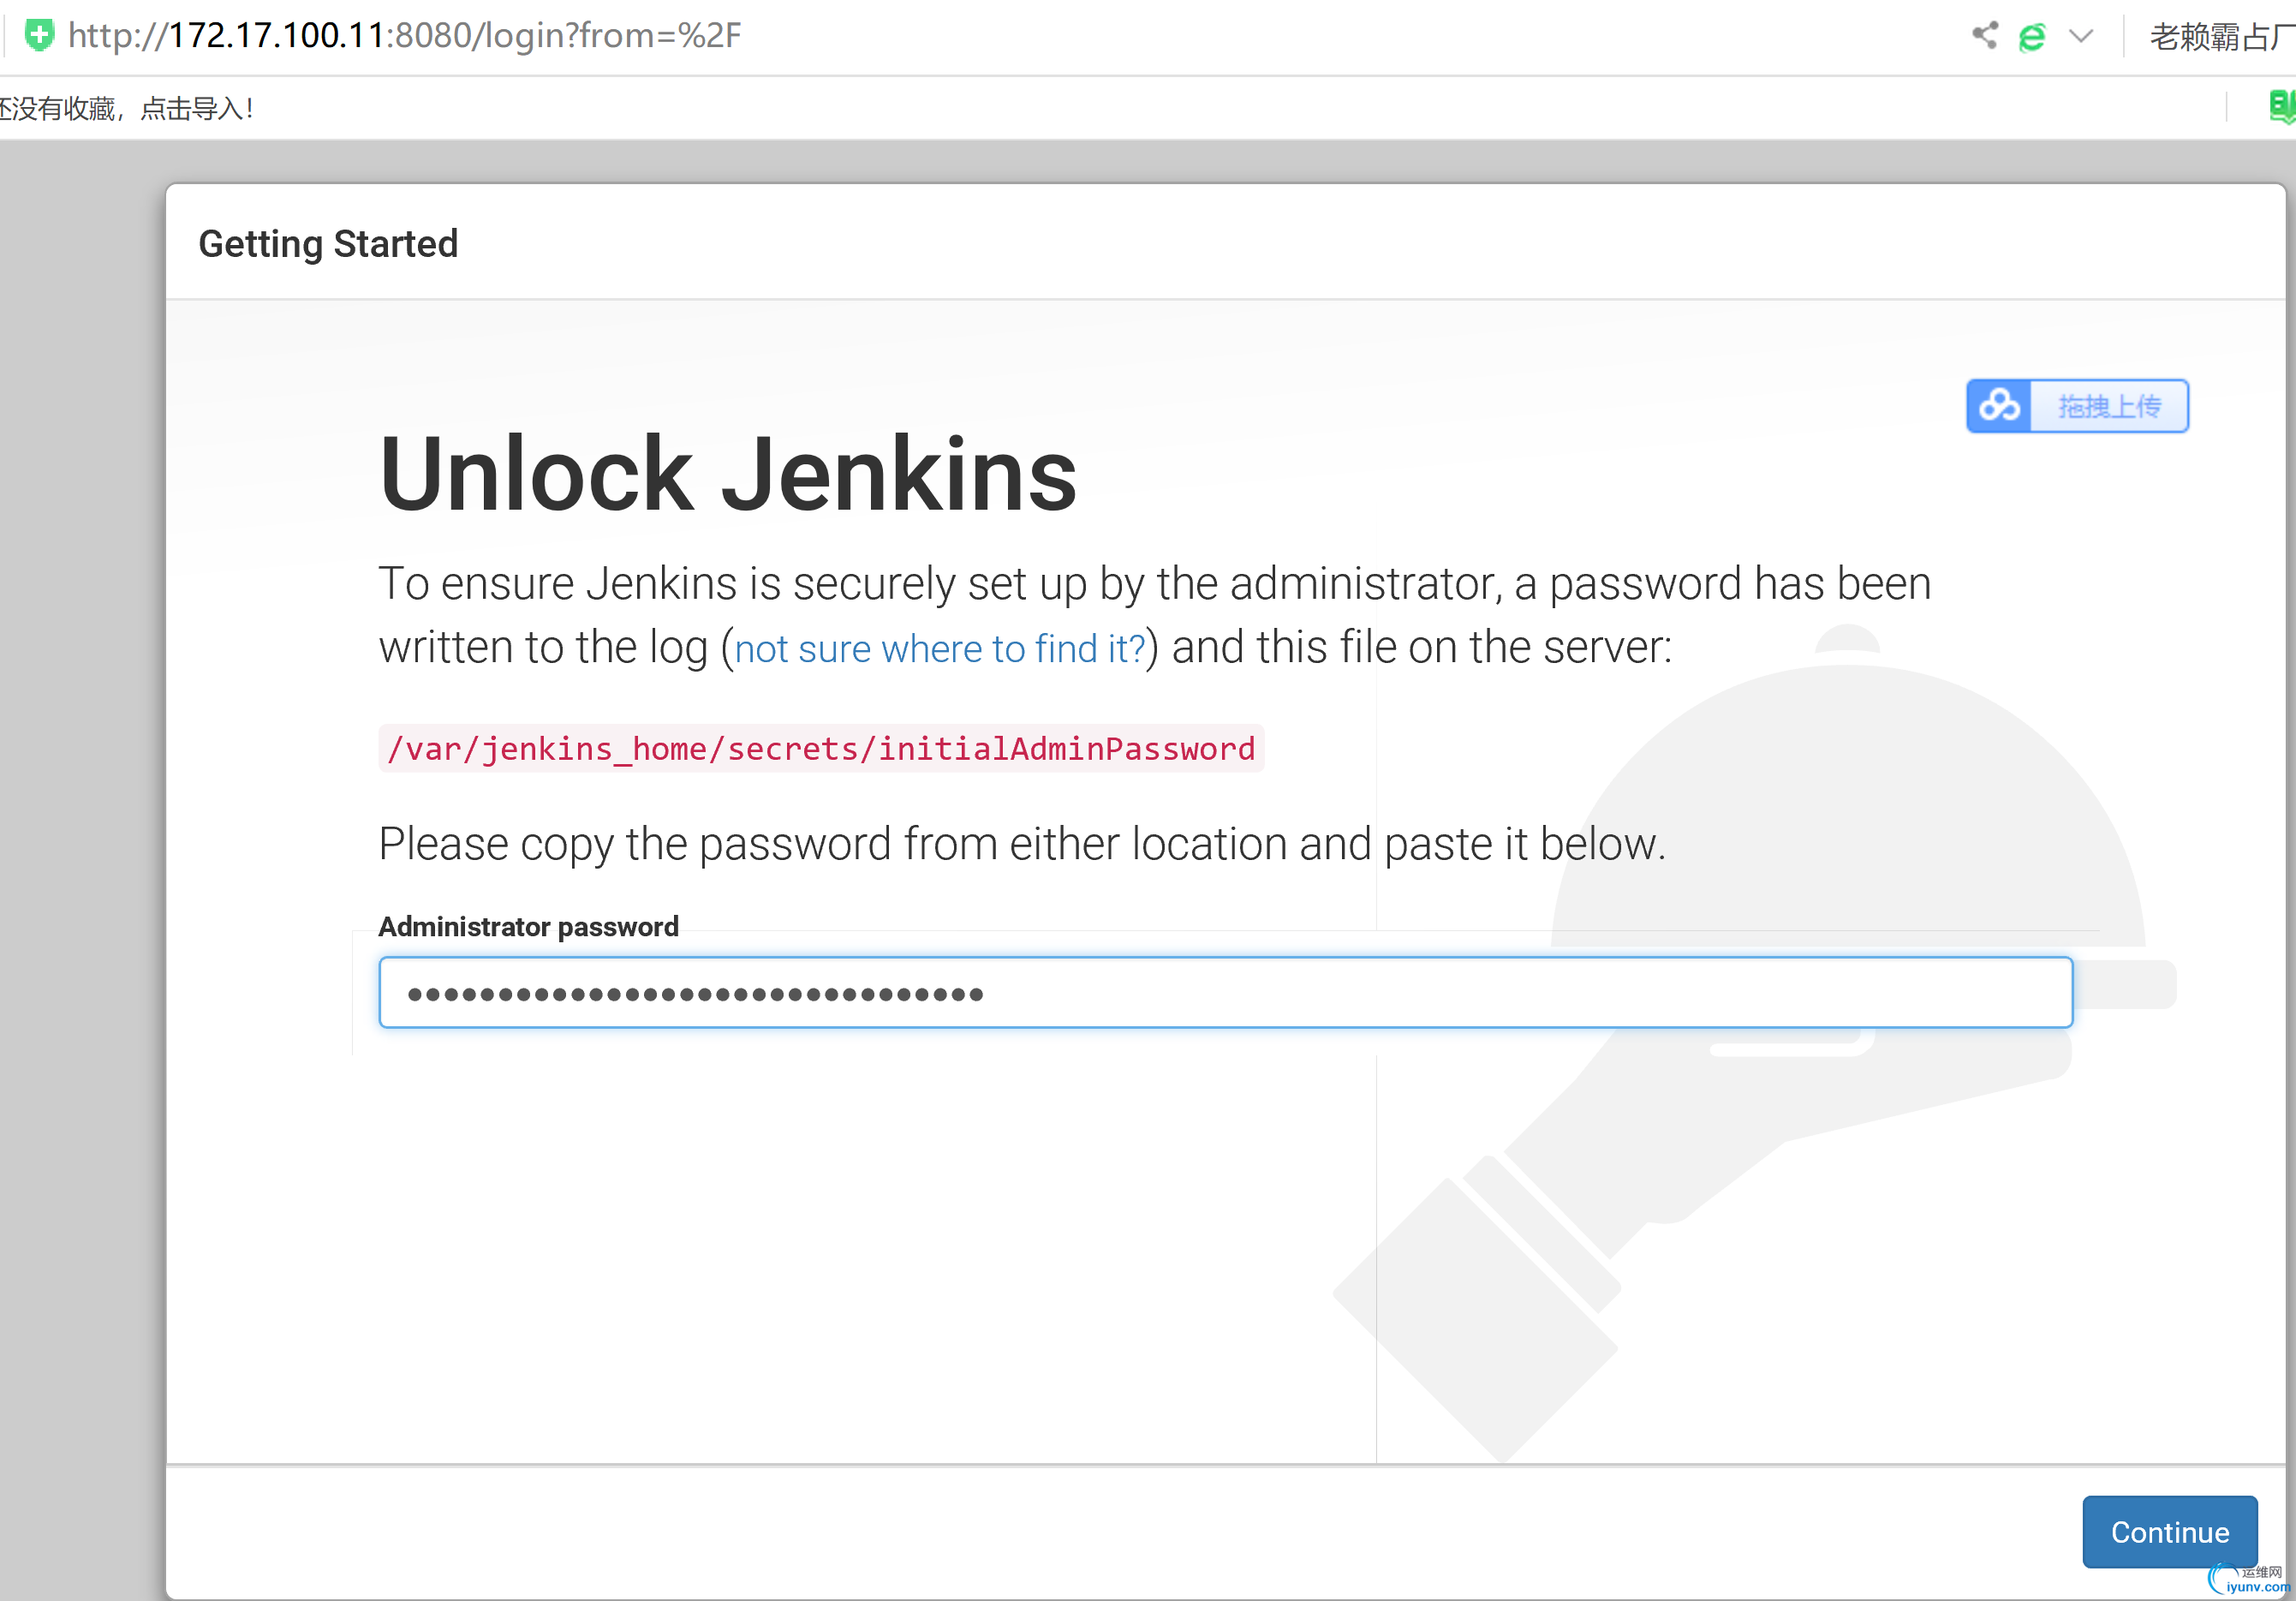The image size is (2296, 1601).
Task: Click the Continue button
Action: 2169,1531
